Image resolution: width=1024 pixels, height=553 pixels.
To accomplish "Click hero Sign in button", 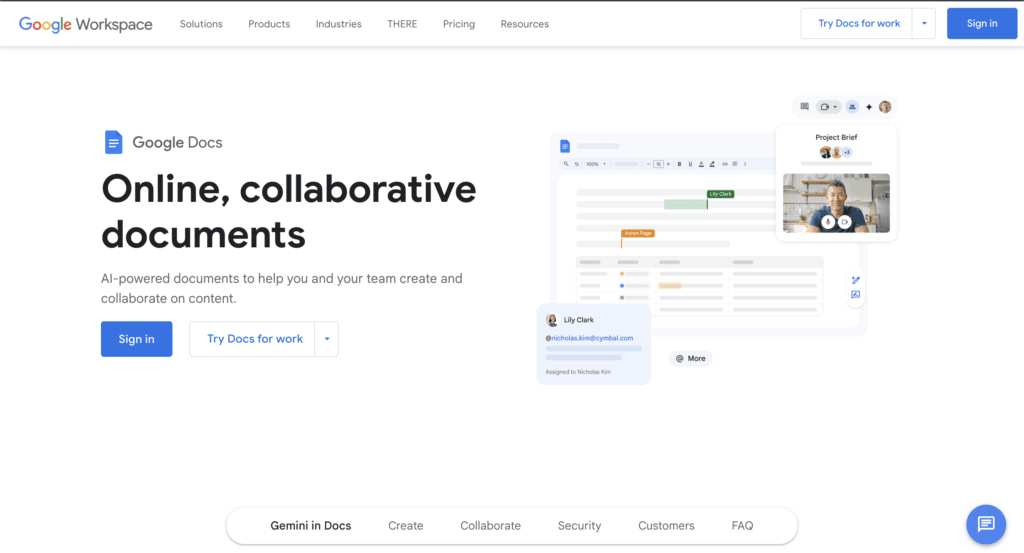I will coord(136,339).
